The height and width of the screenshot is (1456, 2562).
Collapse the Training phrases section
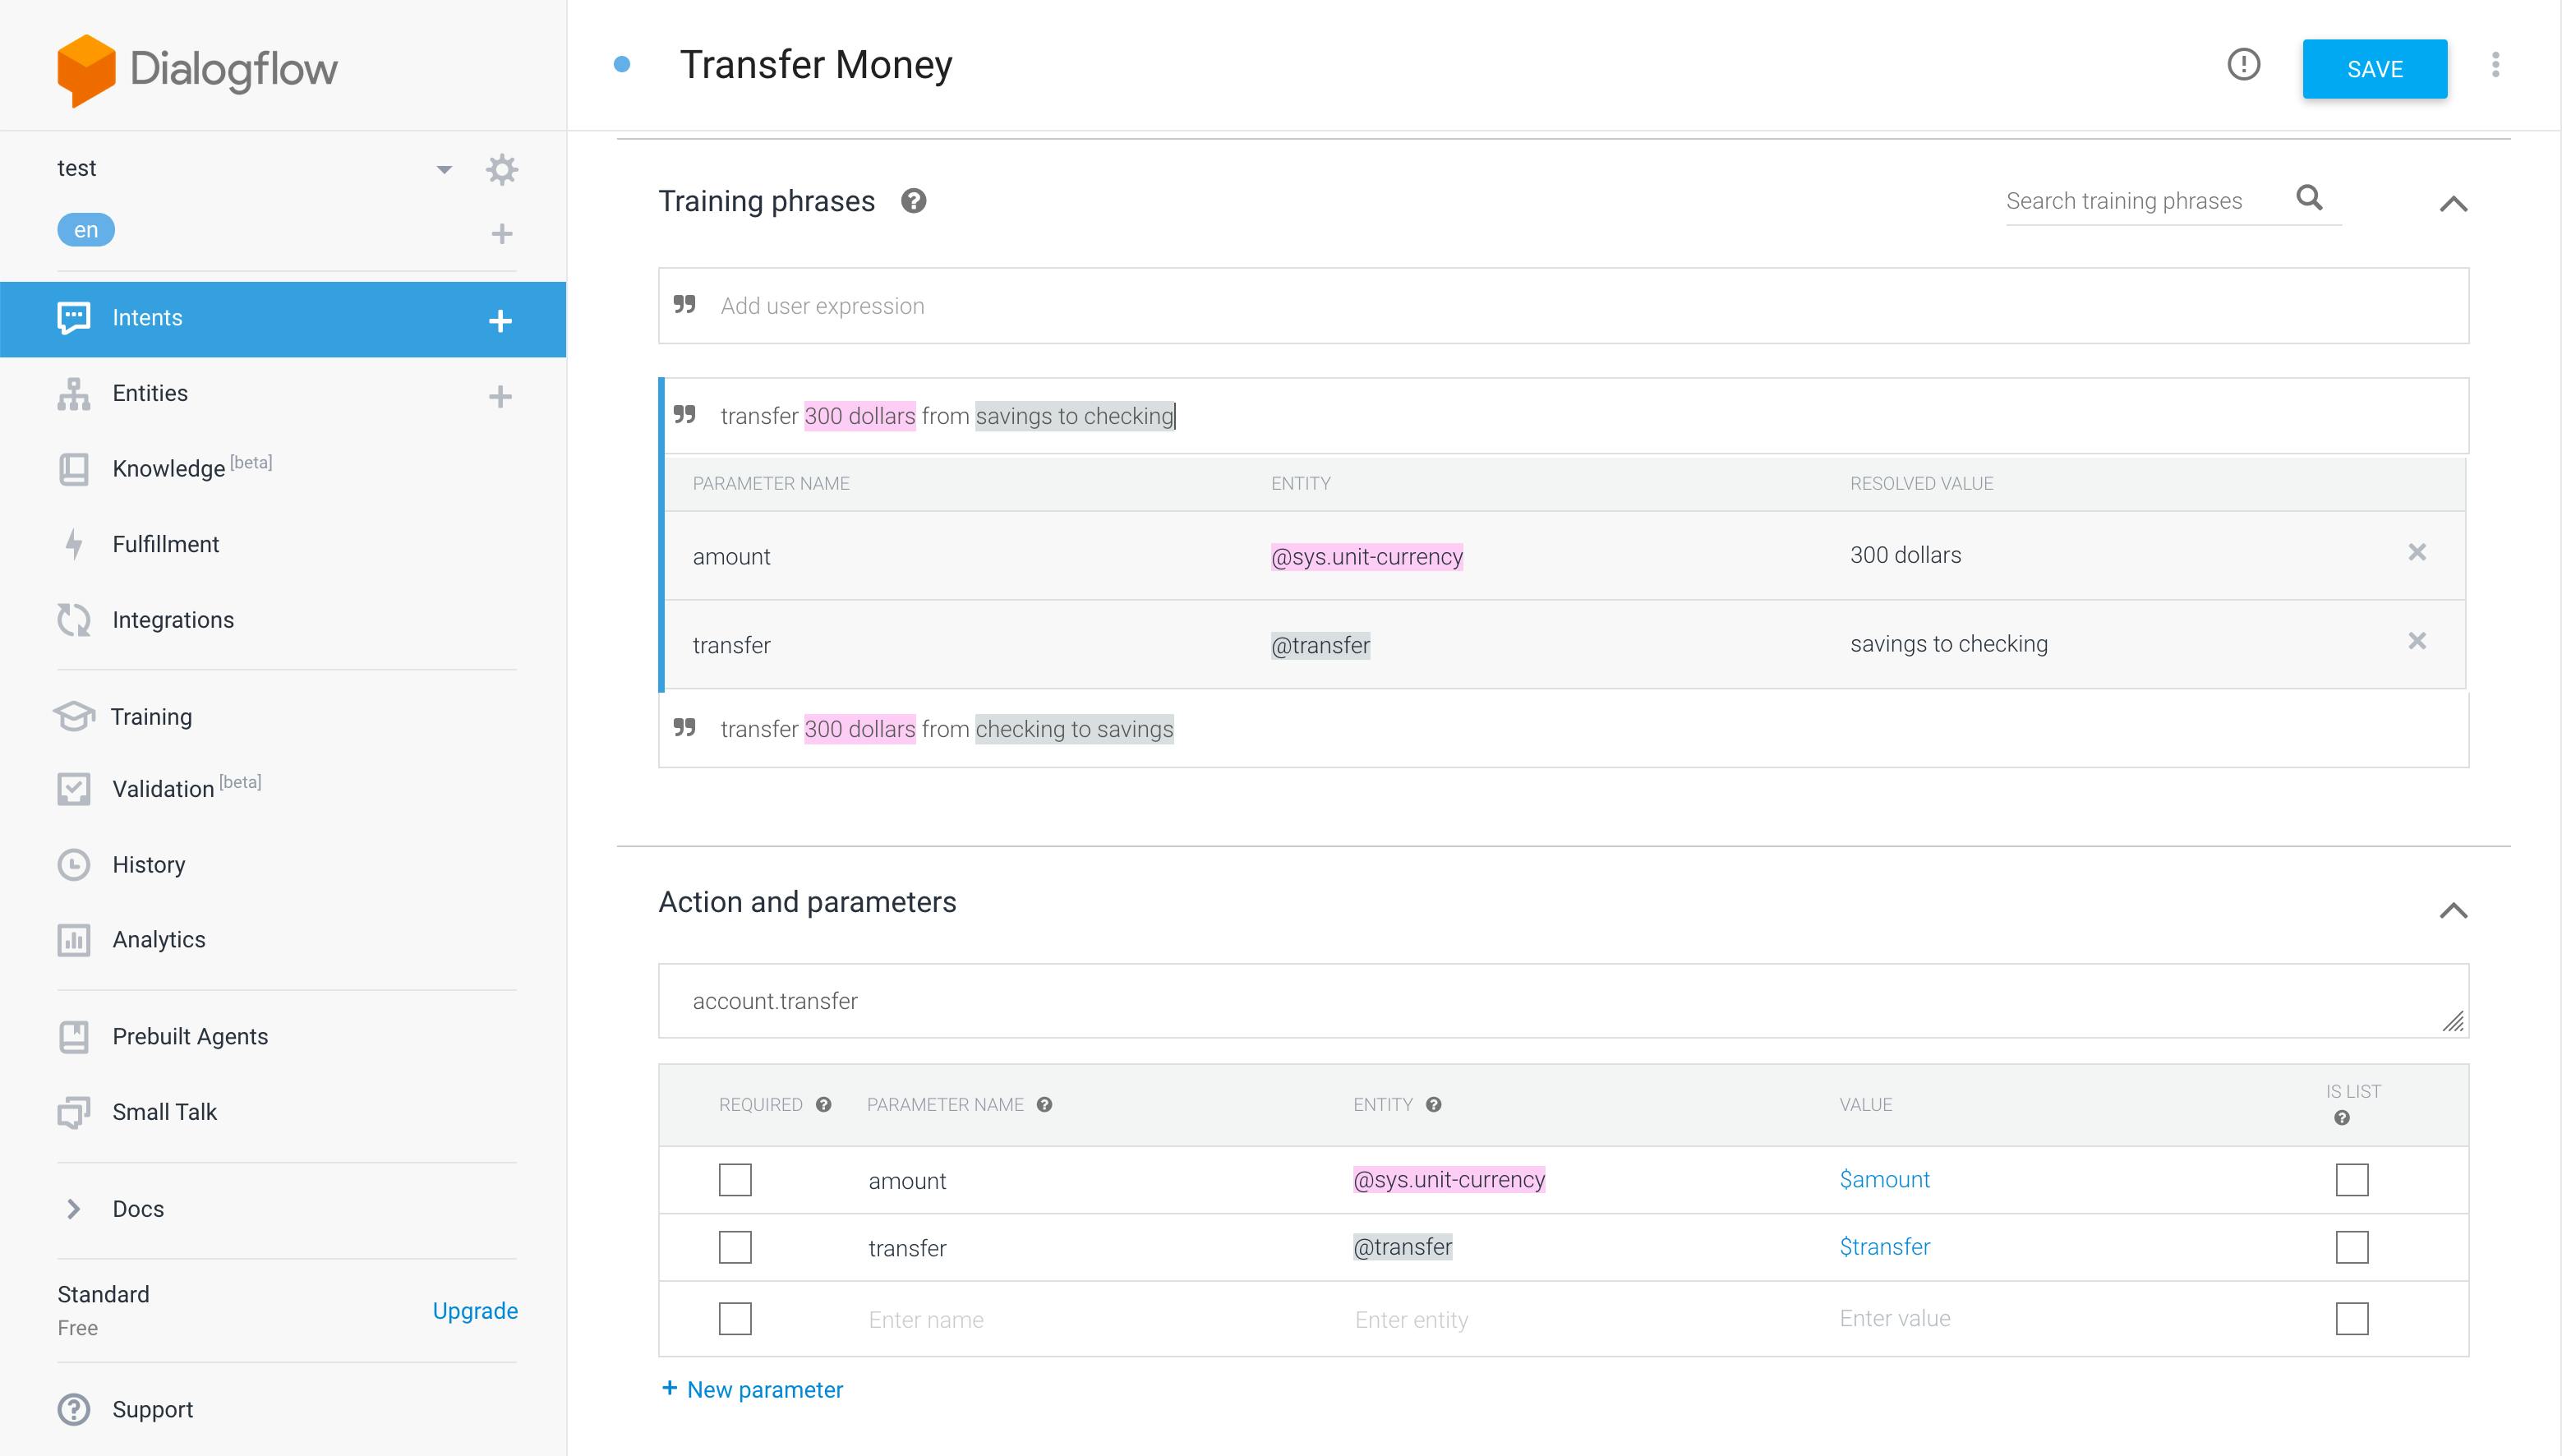pyautogui.click(x=2452, y=205)
